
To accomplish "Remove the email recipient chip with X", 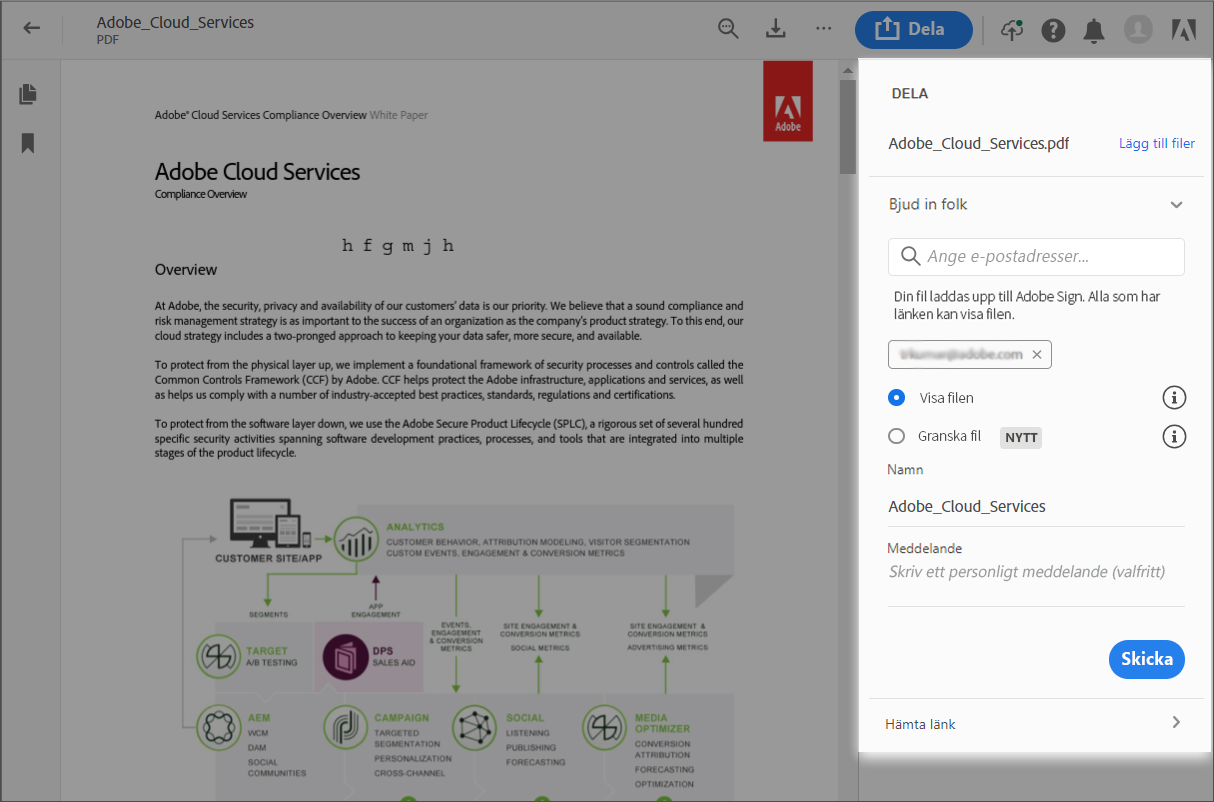I will point(1037,354).
